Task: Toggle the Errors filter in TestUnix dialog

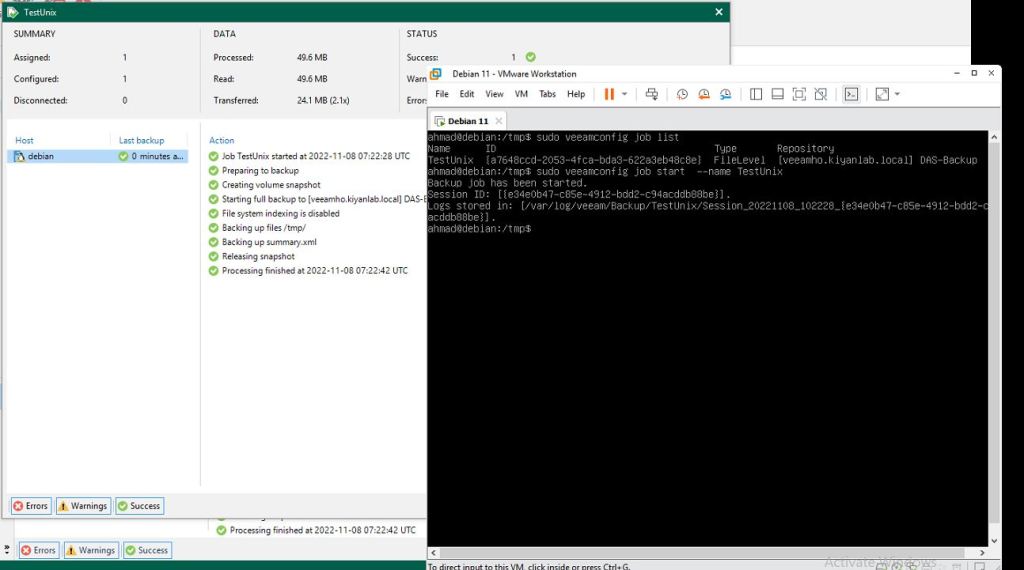Action: [31, 506]
